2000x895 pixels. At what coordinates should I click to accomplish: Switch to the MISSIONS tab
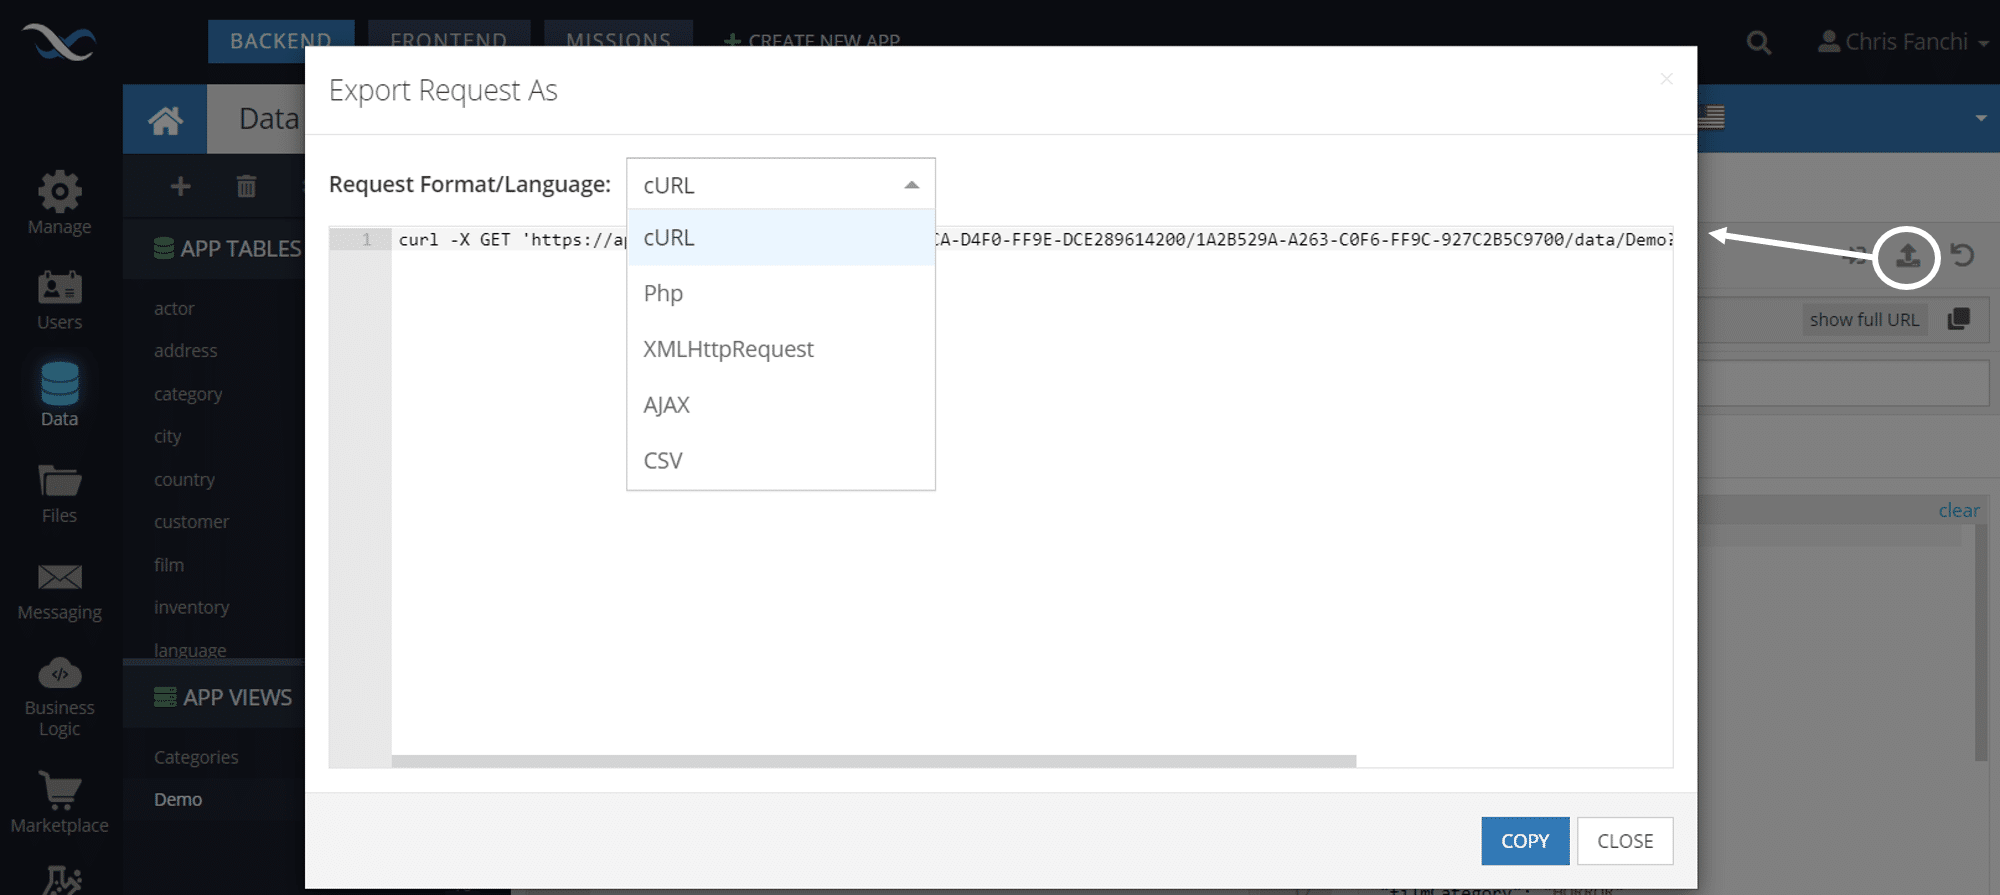coord(618,41)
